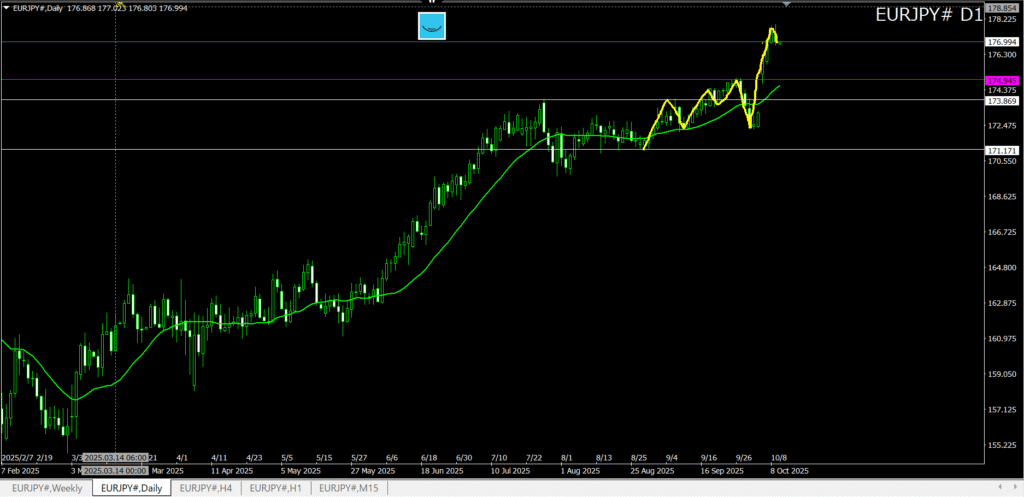Switch to the EURJPY#,Weekly chart tab
This screenshot has height=497, width=1024.
[x=46, y=488]
